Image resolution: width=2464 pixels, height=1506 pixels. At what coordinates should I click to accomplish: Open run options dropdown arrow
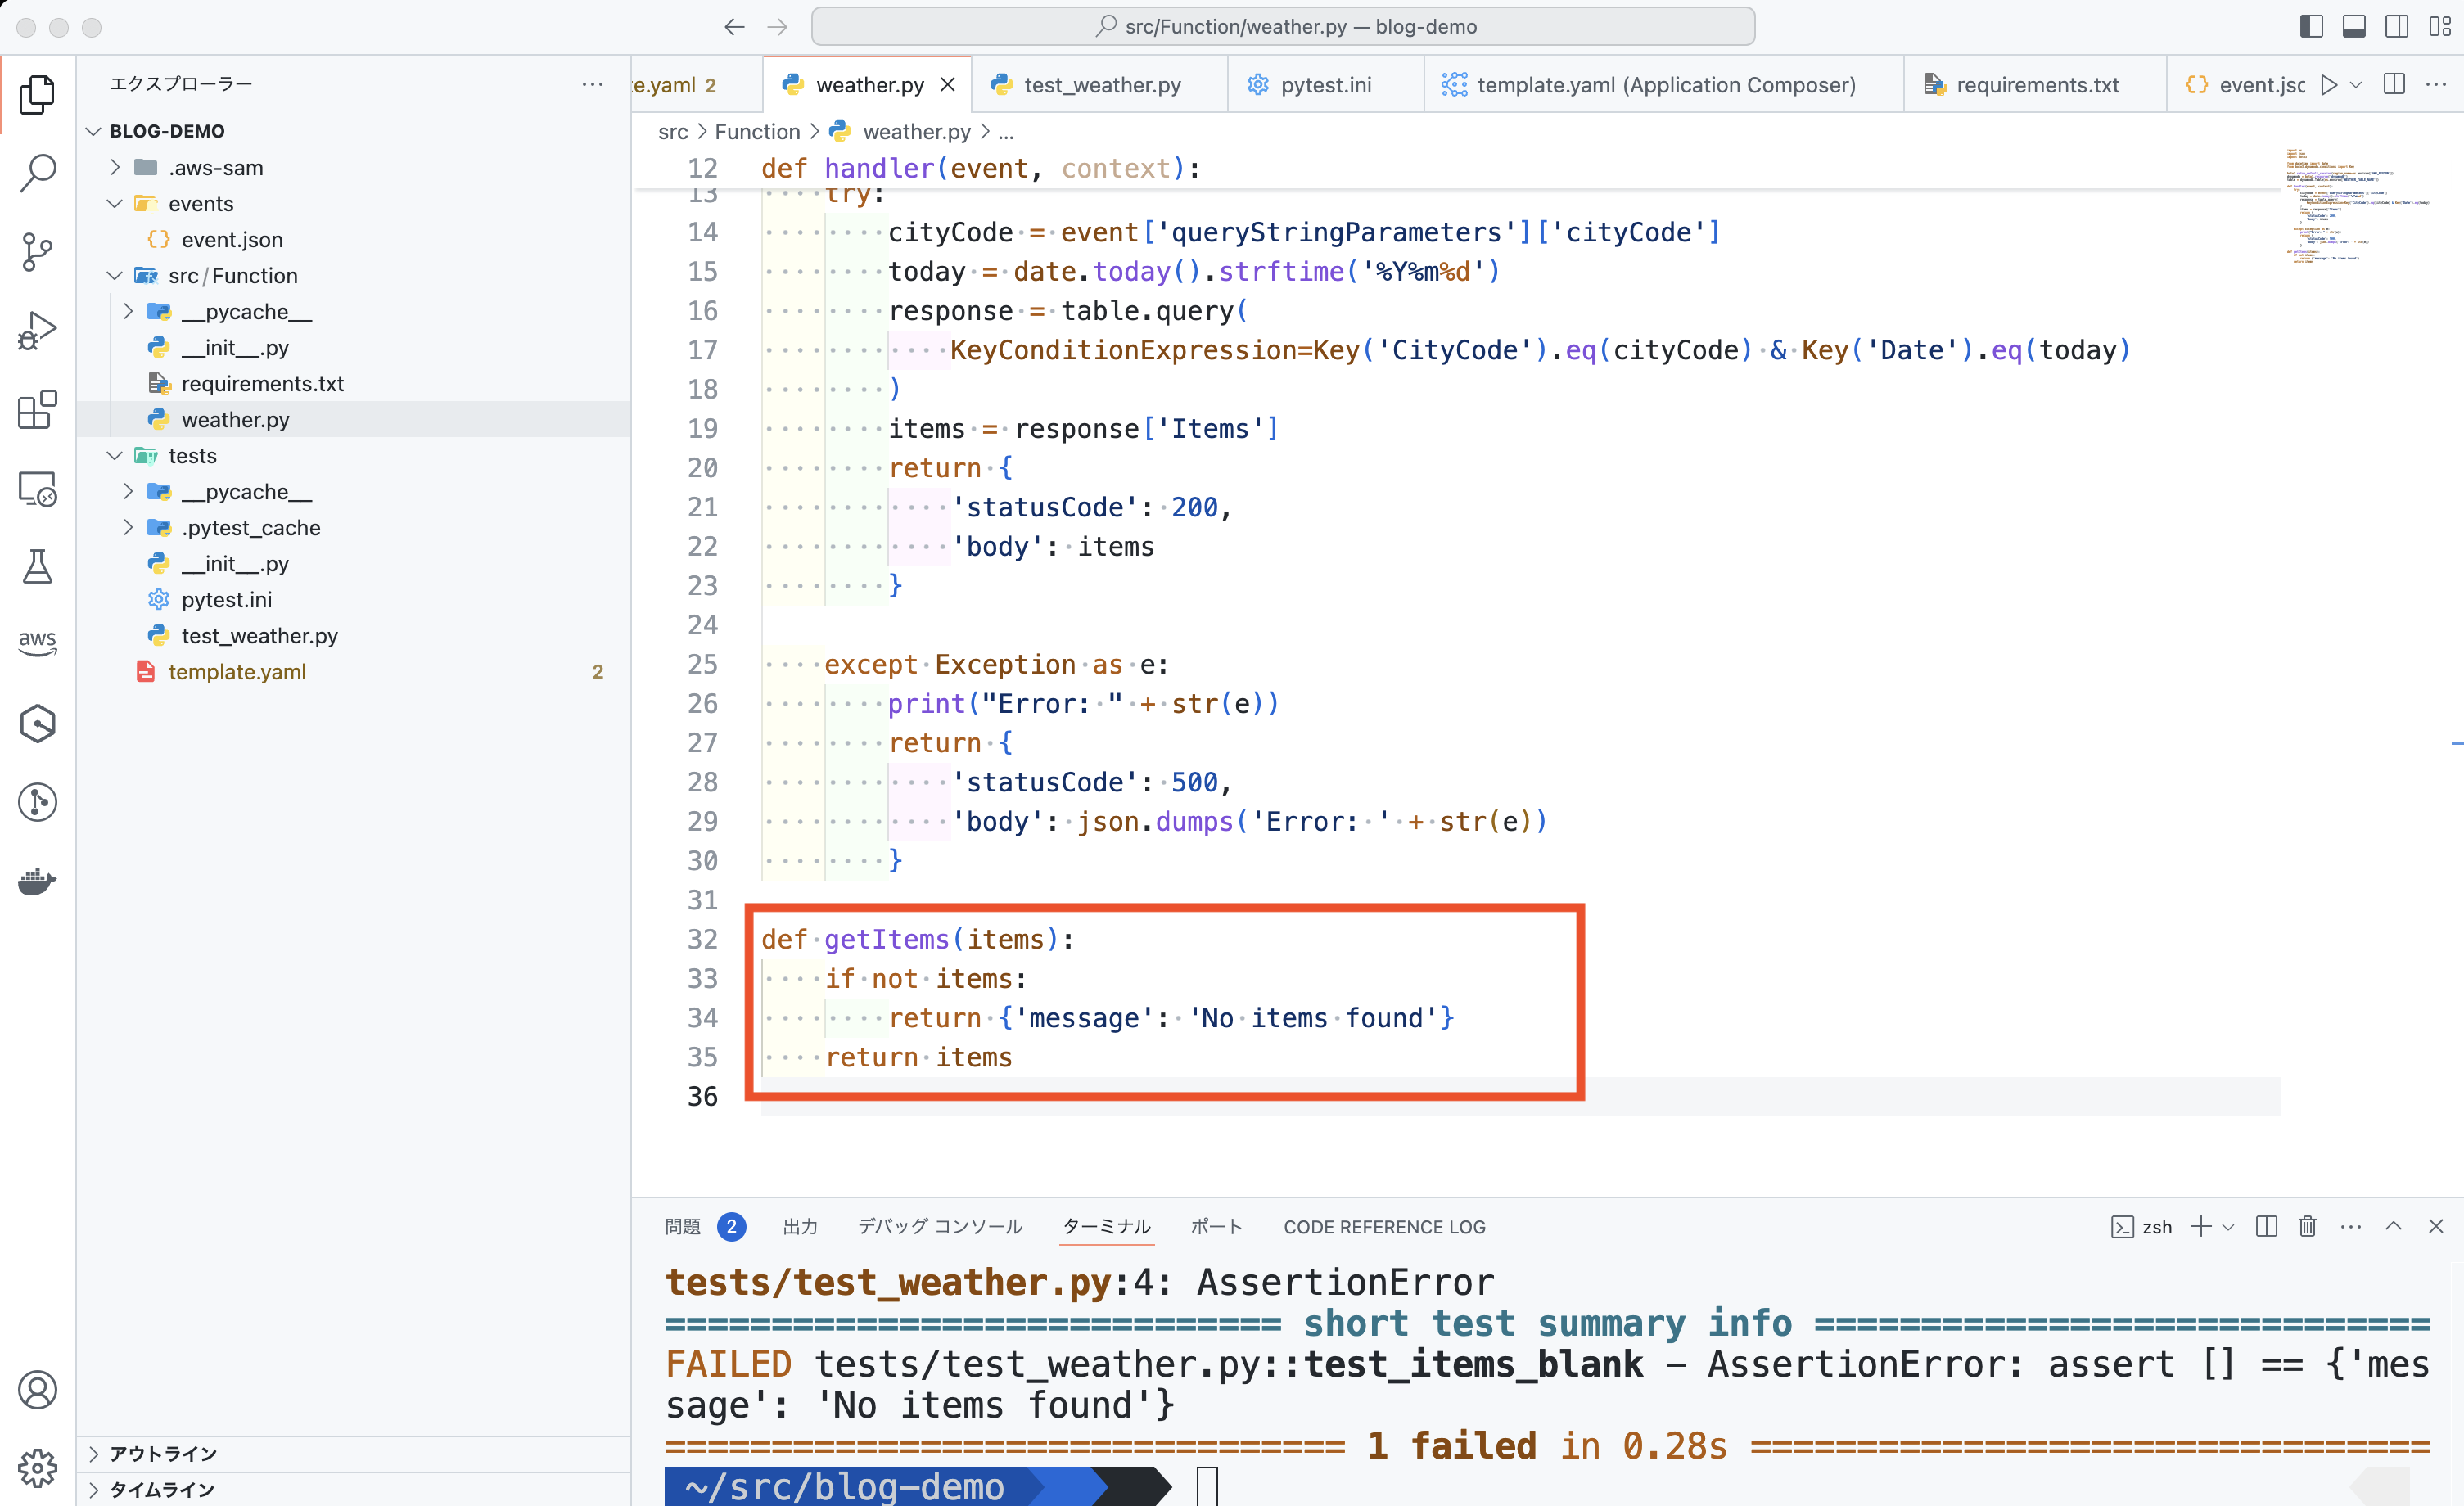(2356, 85)
